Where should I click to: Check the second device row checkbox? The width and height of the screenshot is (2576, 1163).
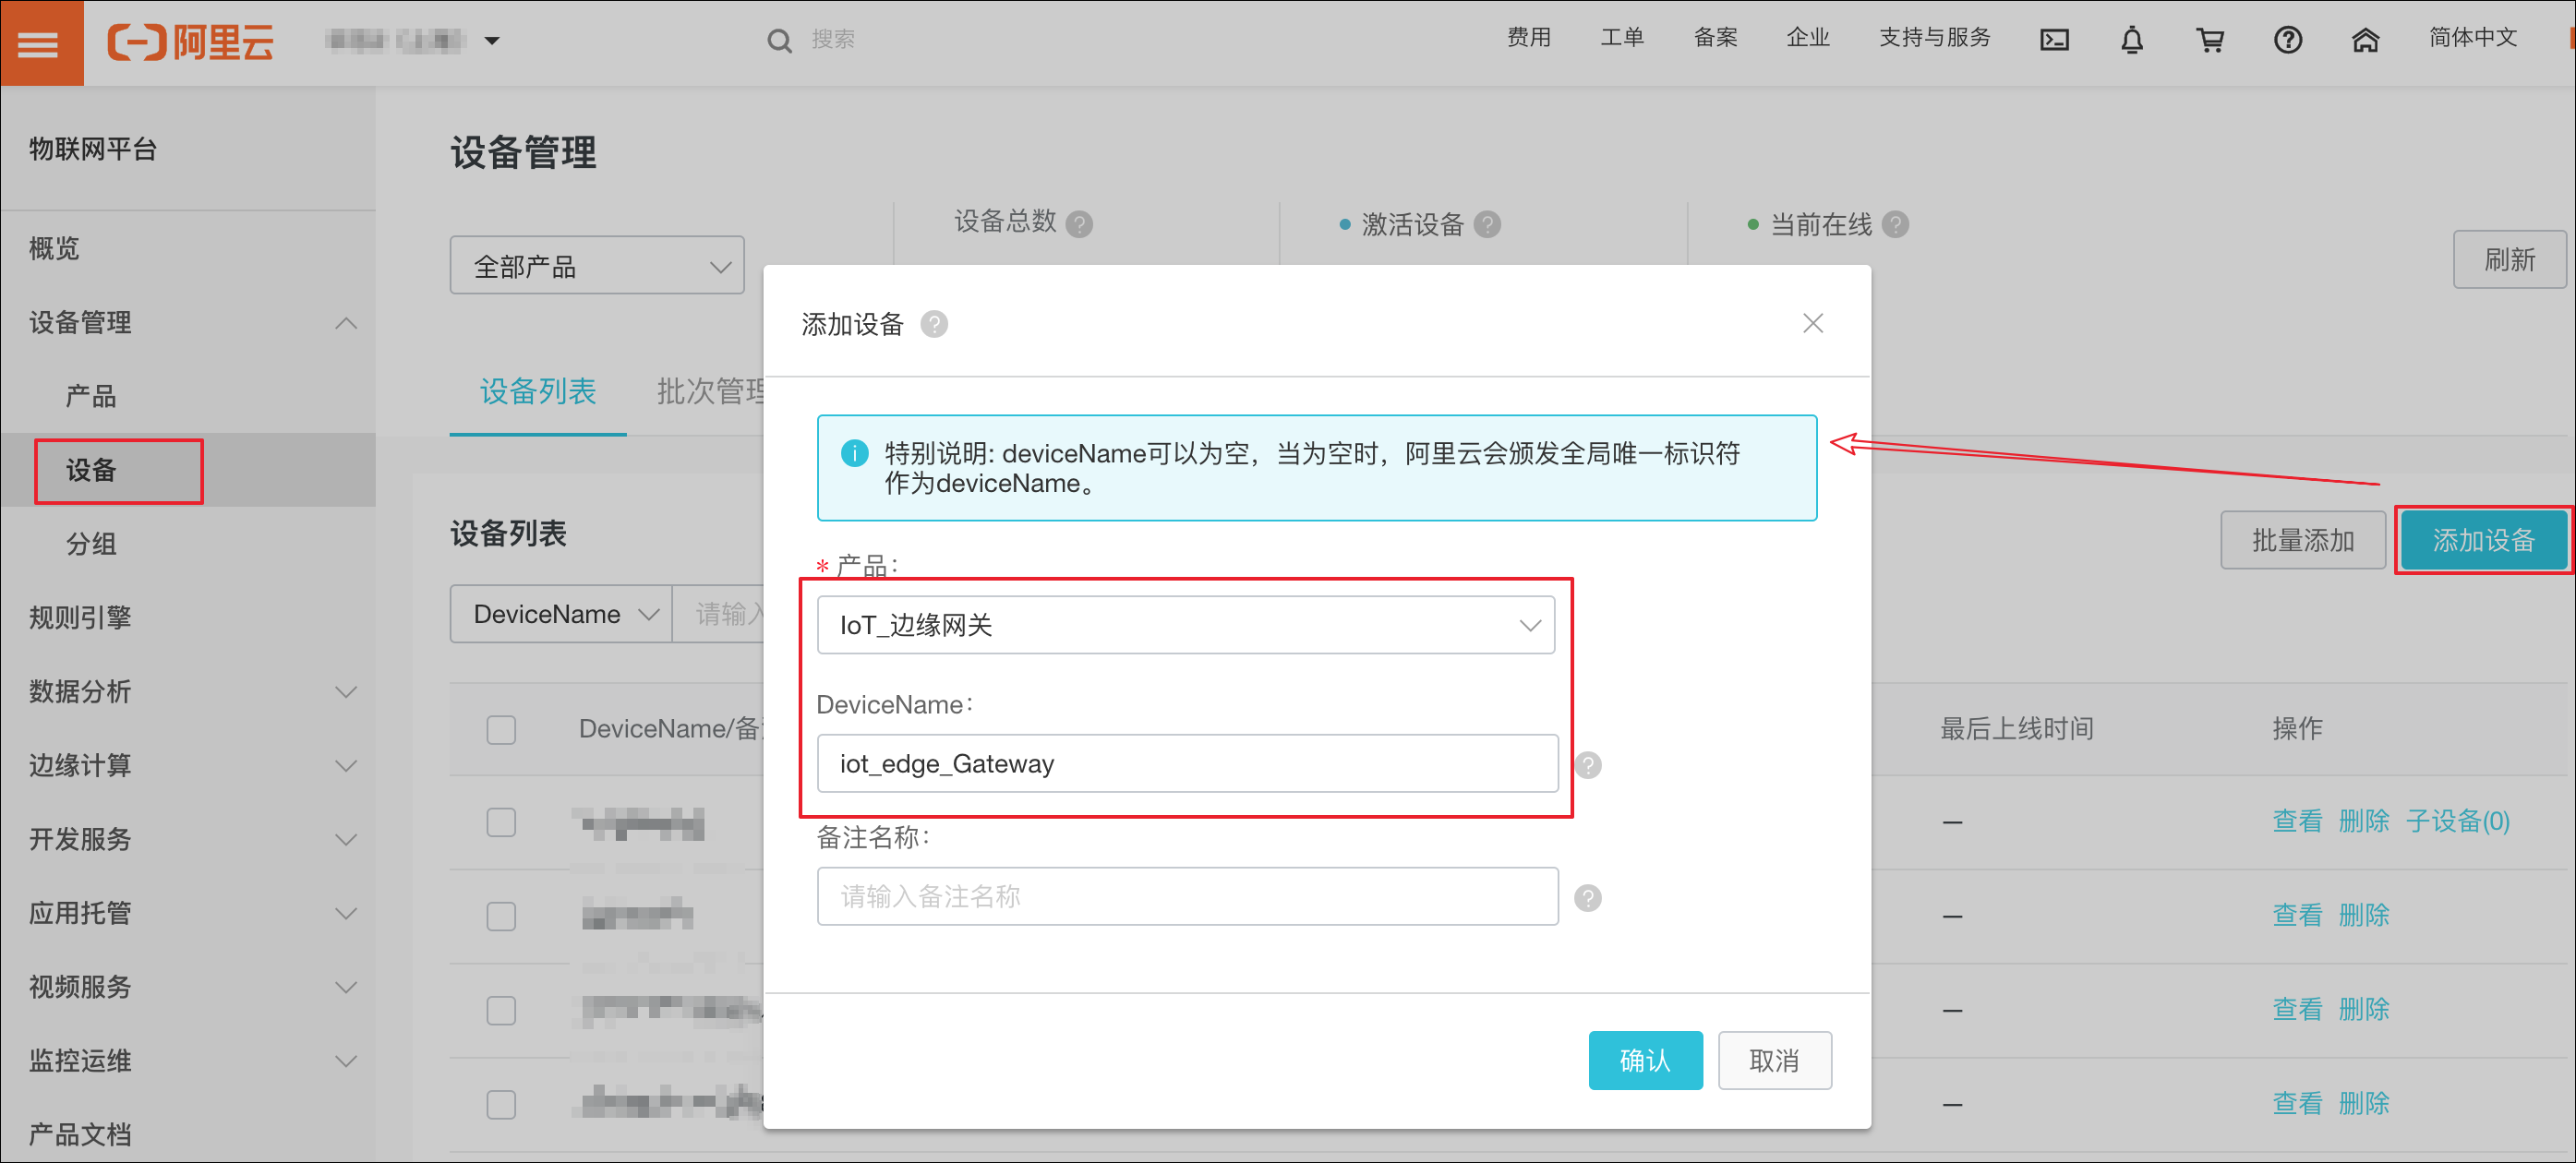click(x=501, y=916)
